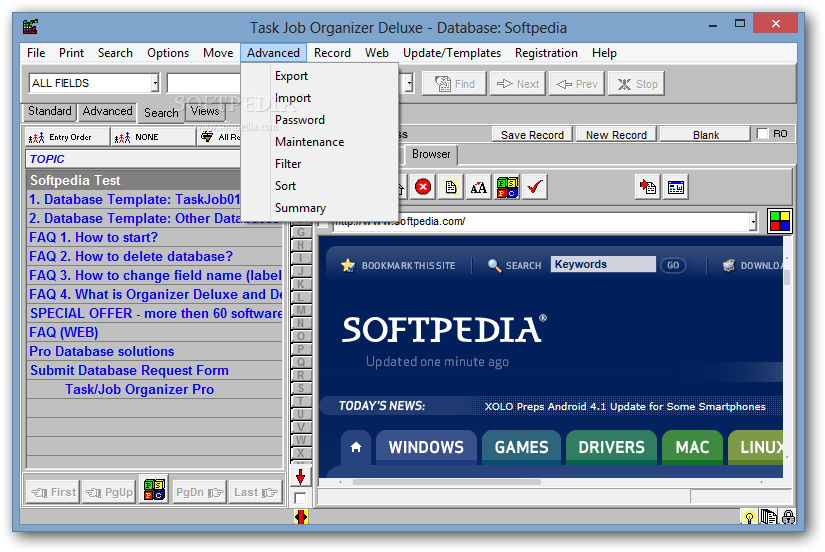Click the GO button on Softpedia page

(673, 265)
